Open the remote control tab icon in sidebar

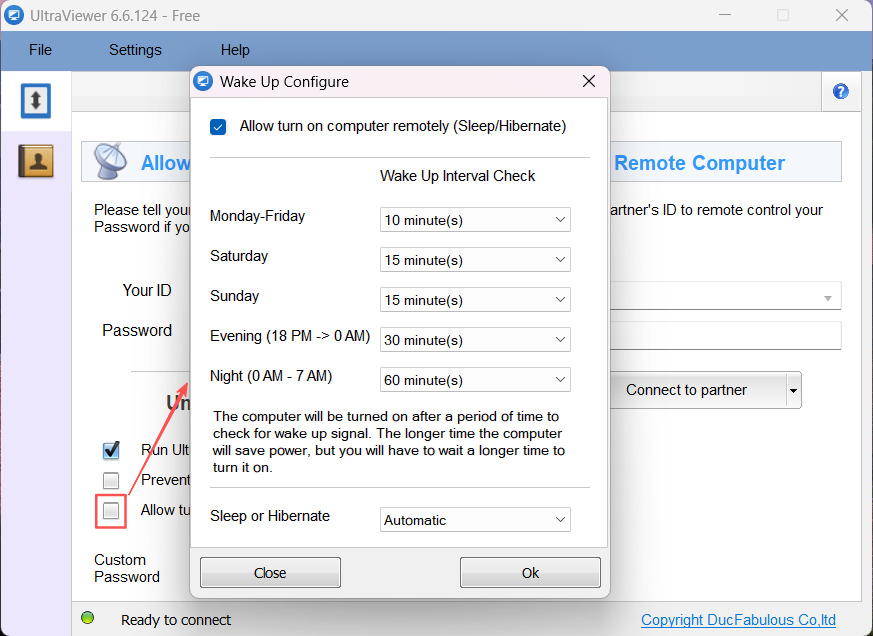tap(36, 101)
